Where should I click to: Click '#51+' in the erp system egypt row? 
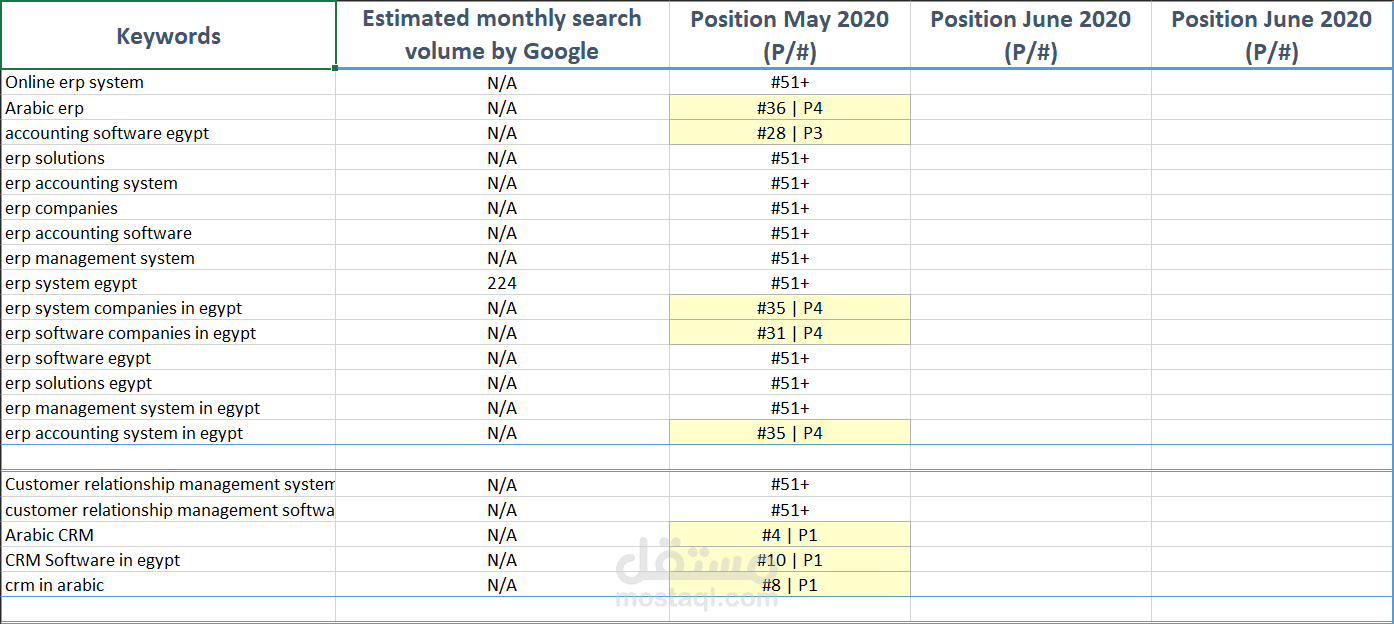790,283
